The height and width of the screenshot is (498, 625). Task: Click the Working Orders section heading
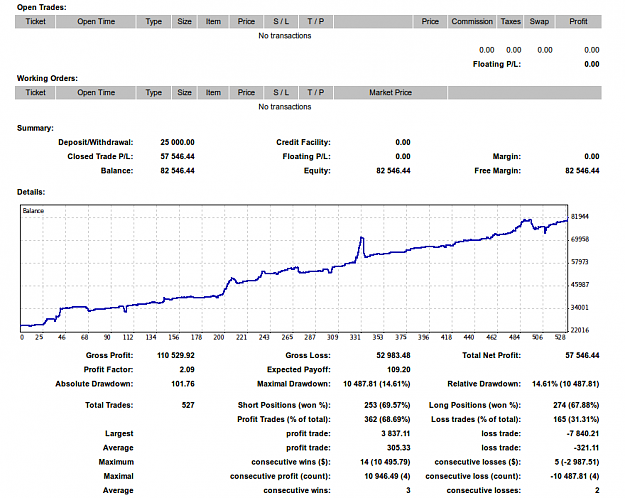[47, 78]
